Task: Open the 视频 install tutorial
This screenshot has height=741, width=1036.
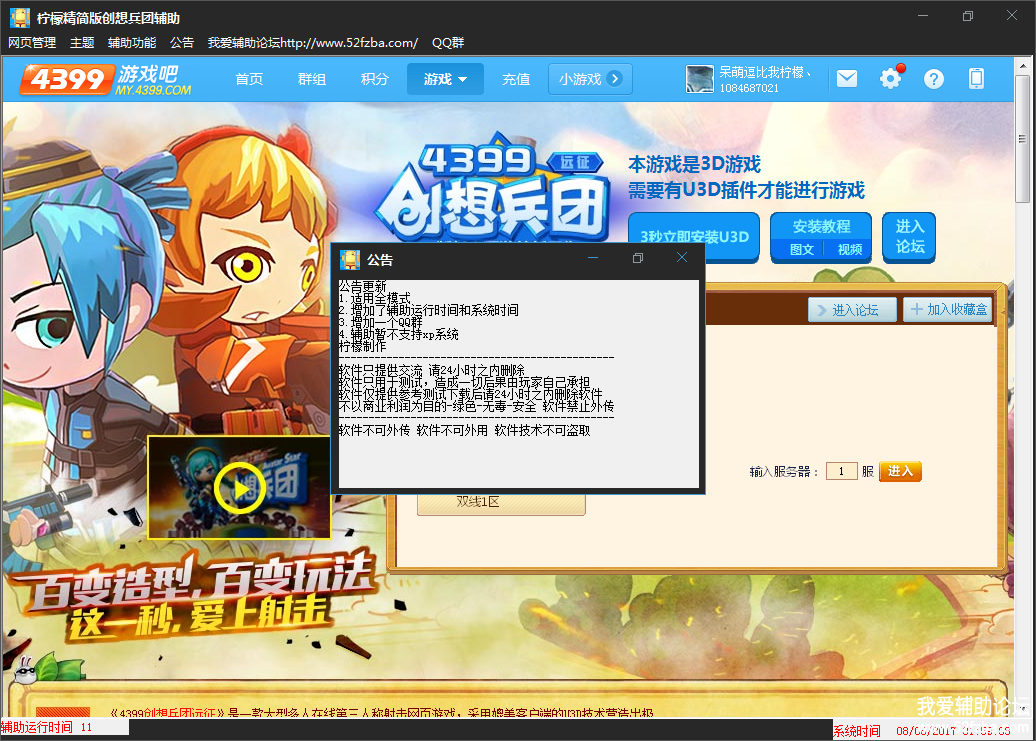Action: 850,250
